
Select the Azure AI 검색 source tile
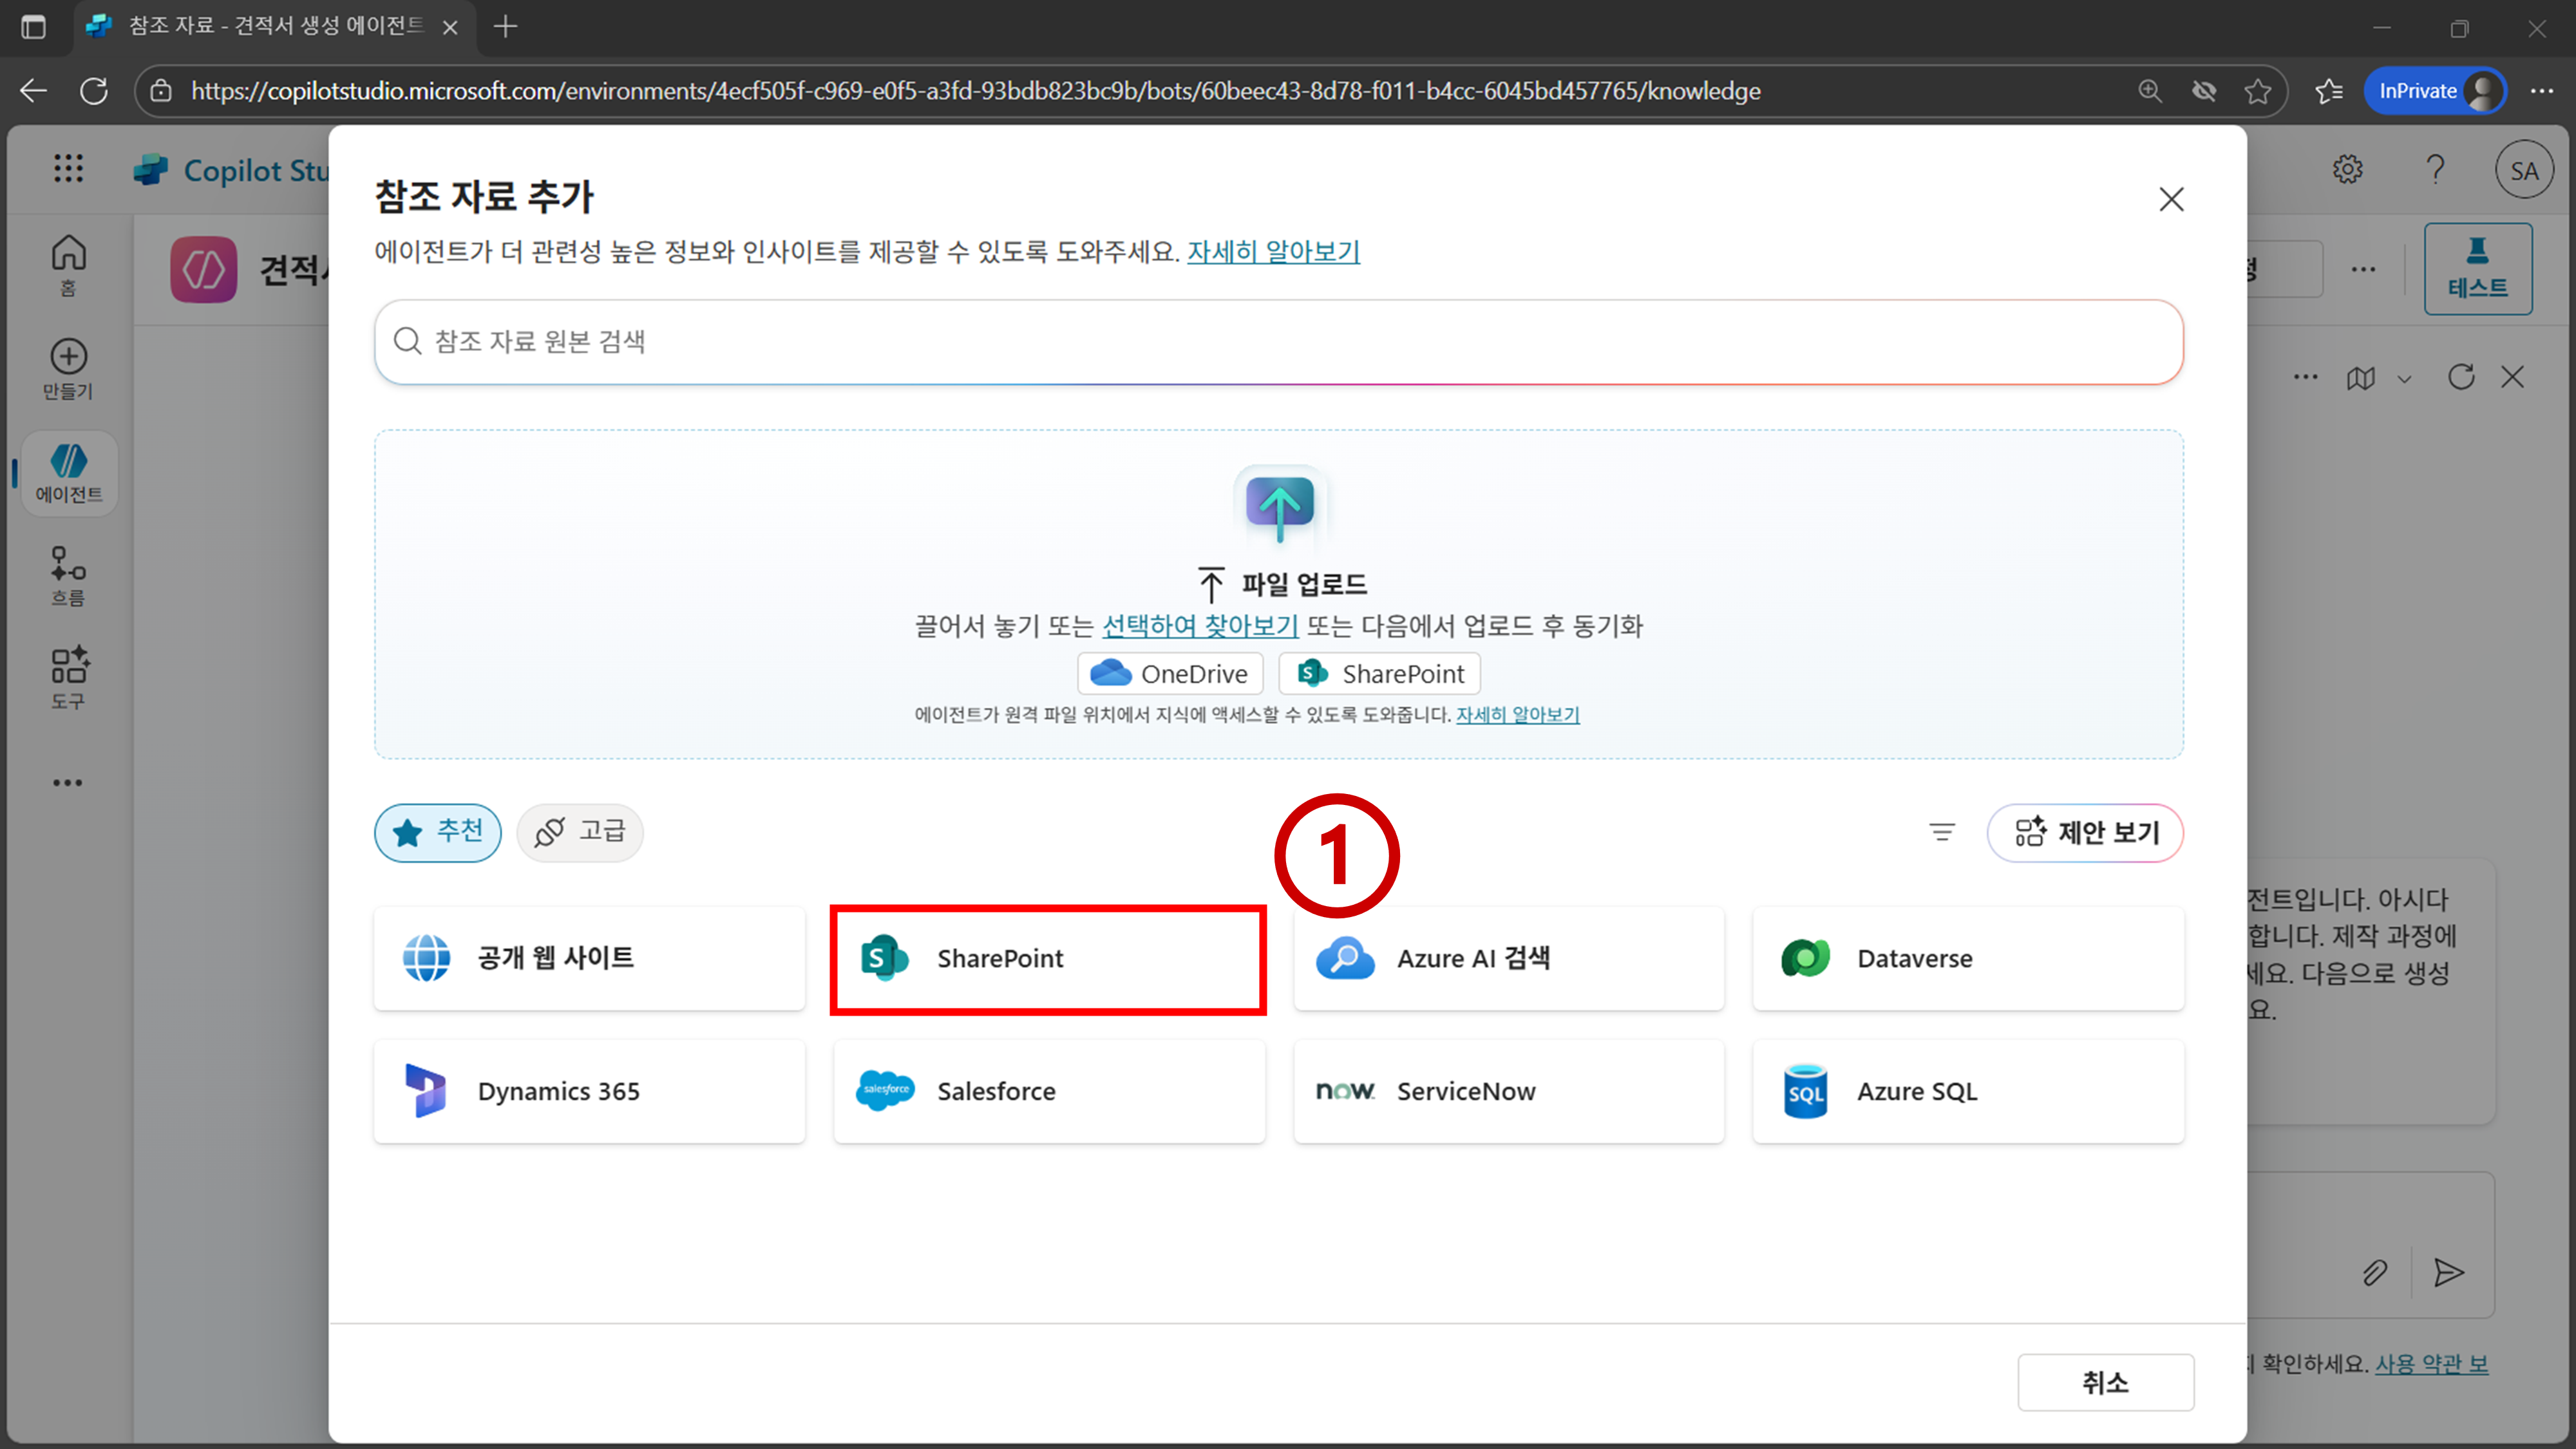pos(1508,958)
